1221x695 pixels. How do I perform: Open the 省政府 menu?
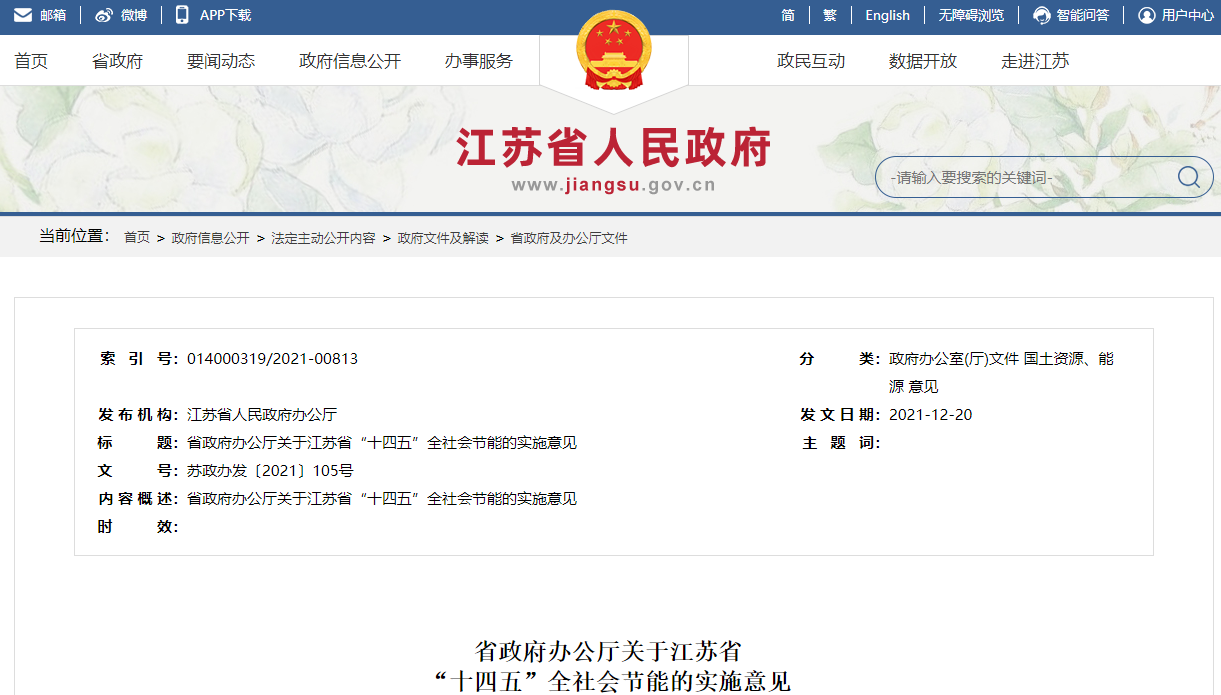coord(117,61)
